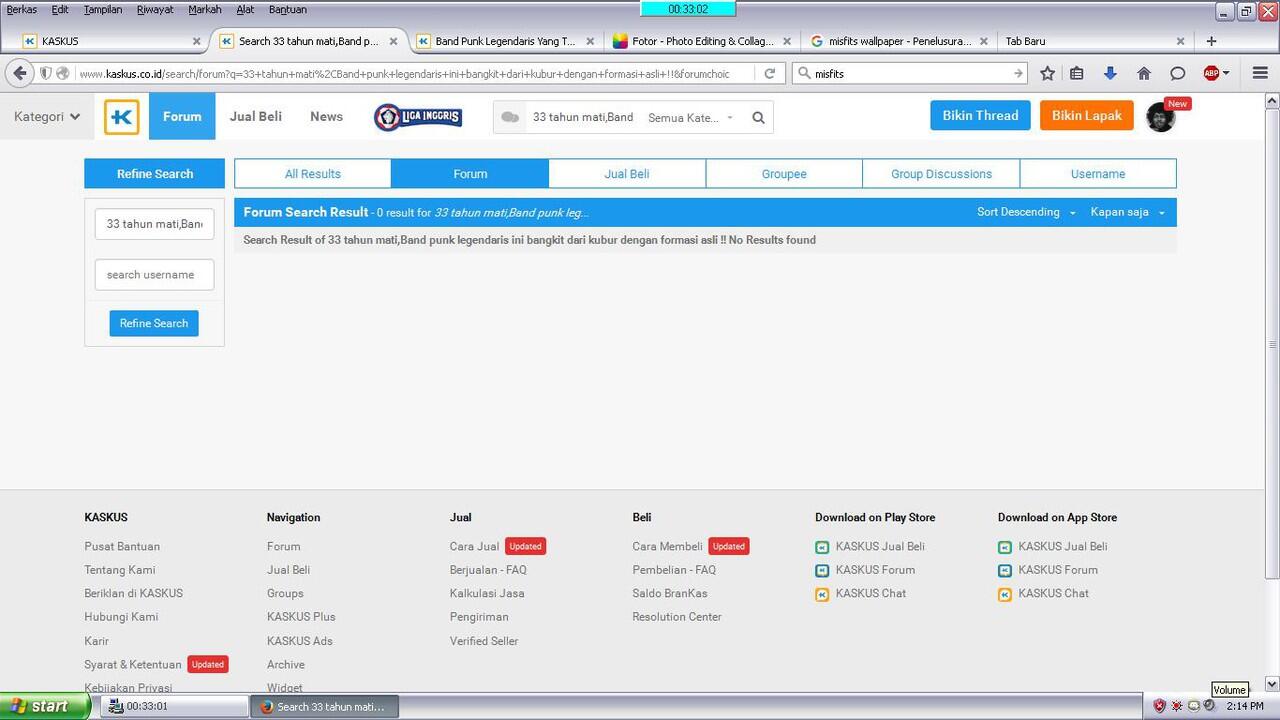Screen dimensions: 1280x720
Task: Click the KASKUS Chat App Store icon
Action: coord(1005,594)
